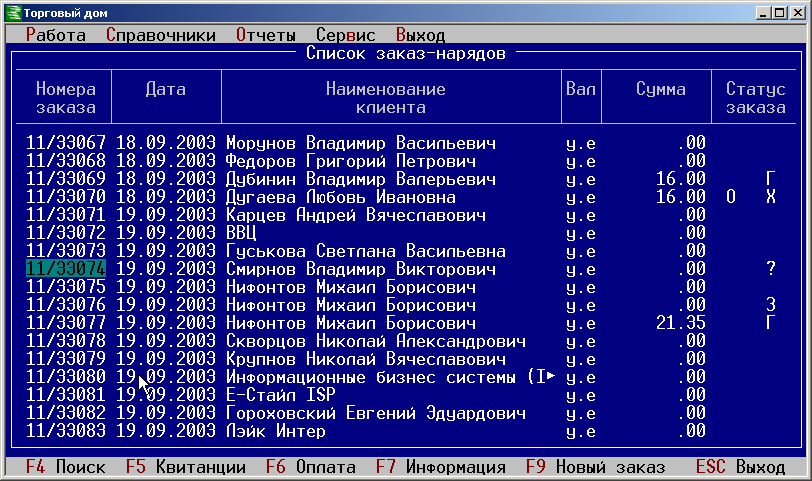
Task: Click sum 16.00 for order 11/33070
Action: coord(681,197)
